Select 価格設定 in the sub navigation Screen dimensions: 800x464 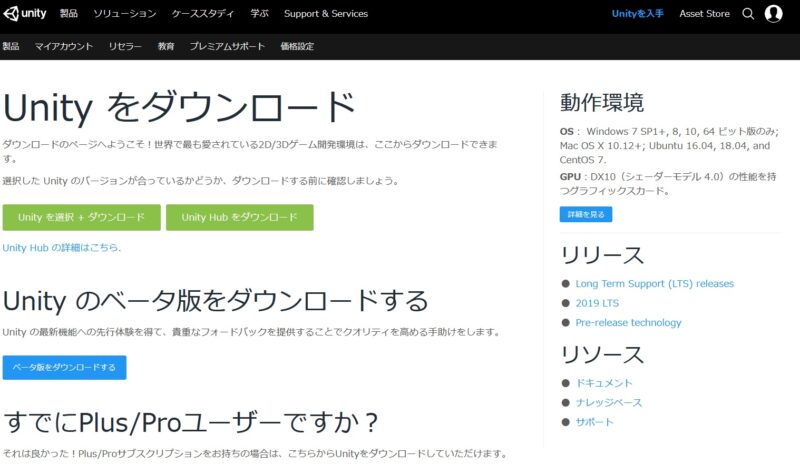297,46
